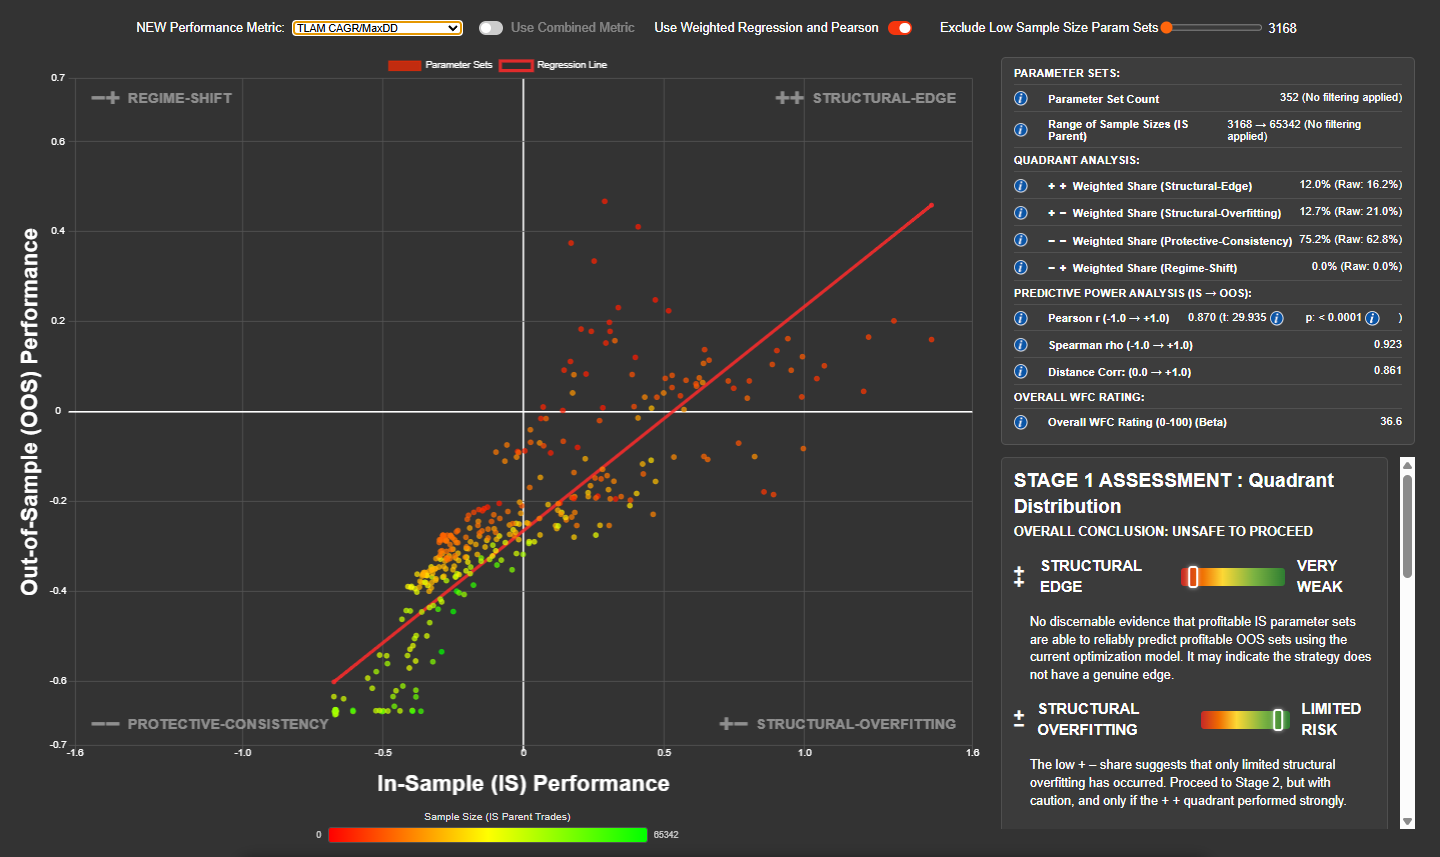Image resolution: width=1440 pixels, height=857 pixels.
Task: Click info icon next to Range of Sample Sizes
Action: pos(1021,130)
